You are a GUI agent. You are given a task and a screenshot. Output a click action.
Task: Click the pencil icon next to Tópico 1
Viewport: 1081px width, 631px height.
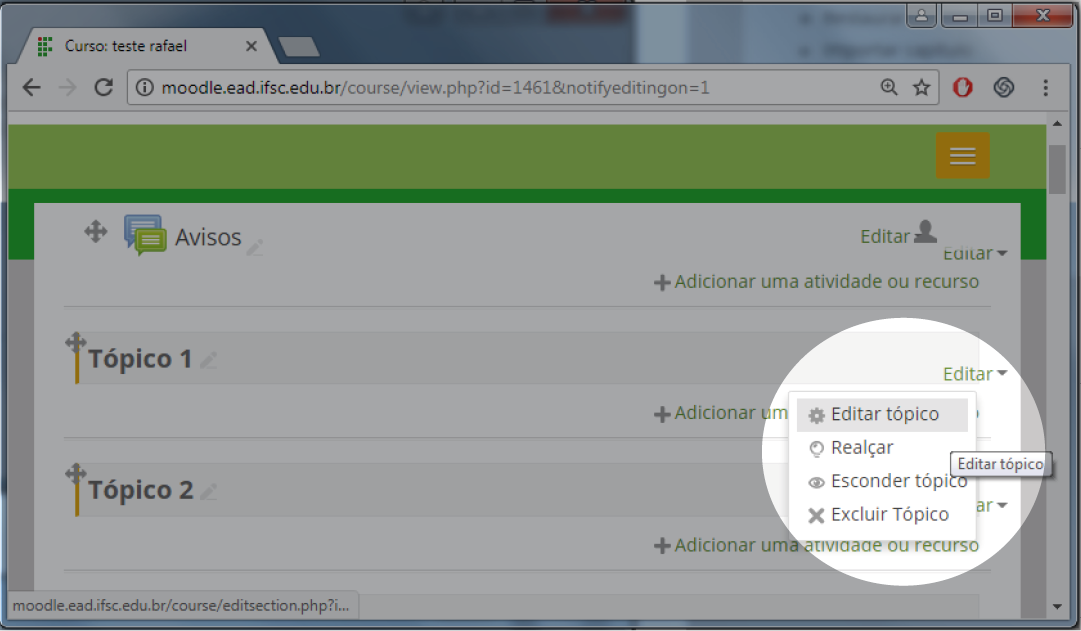(x=208, y=360)
